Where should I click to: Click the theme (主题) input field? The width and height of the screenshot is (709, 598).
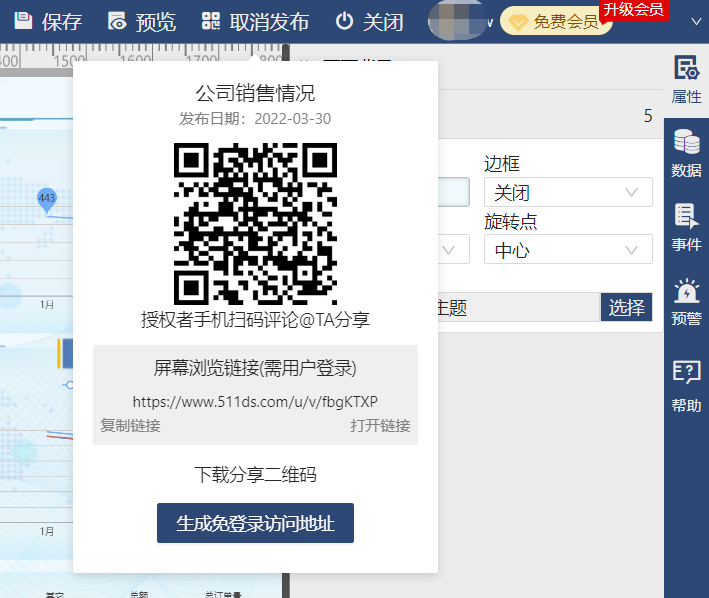click(x=519, y=307)
